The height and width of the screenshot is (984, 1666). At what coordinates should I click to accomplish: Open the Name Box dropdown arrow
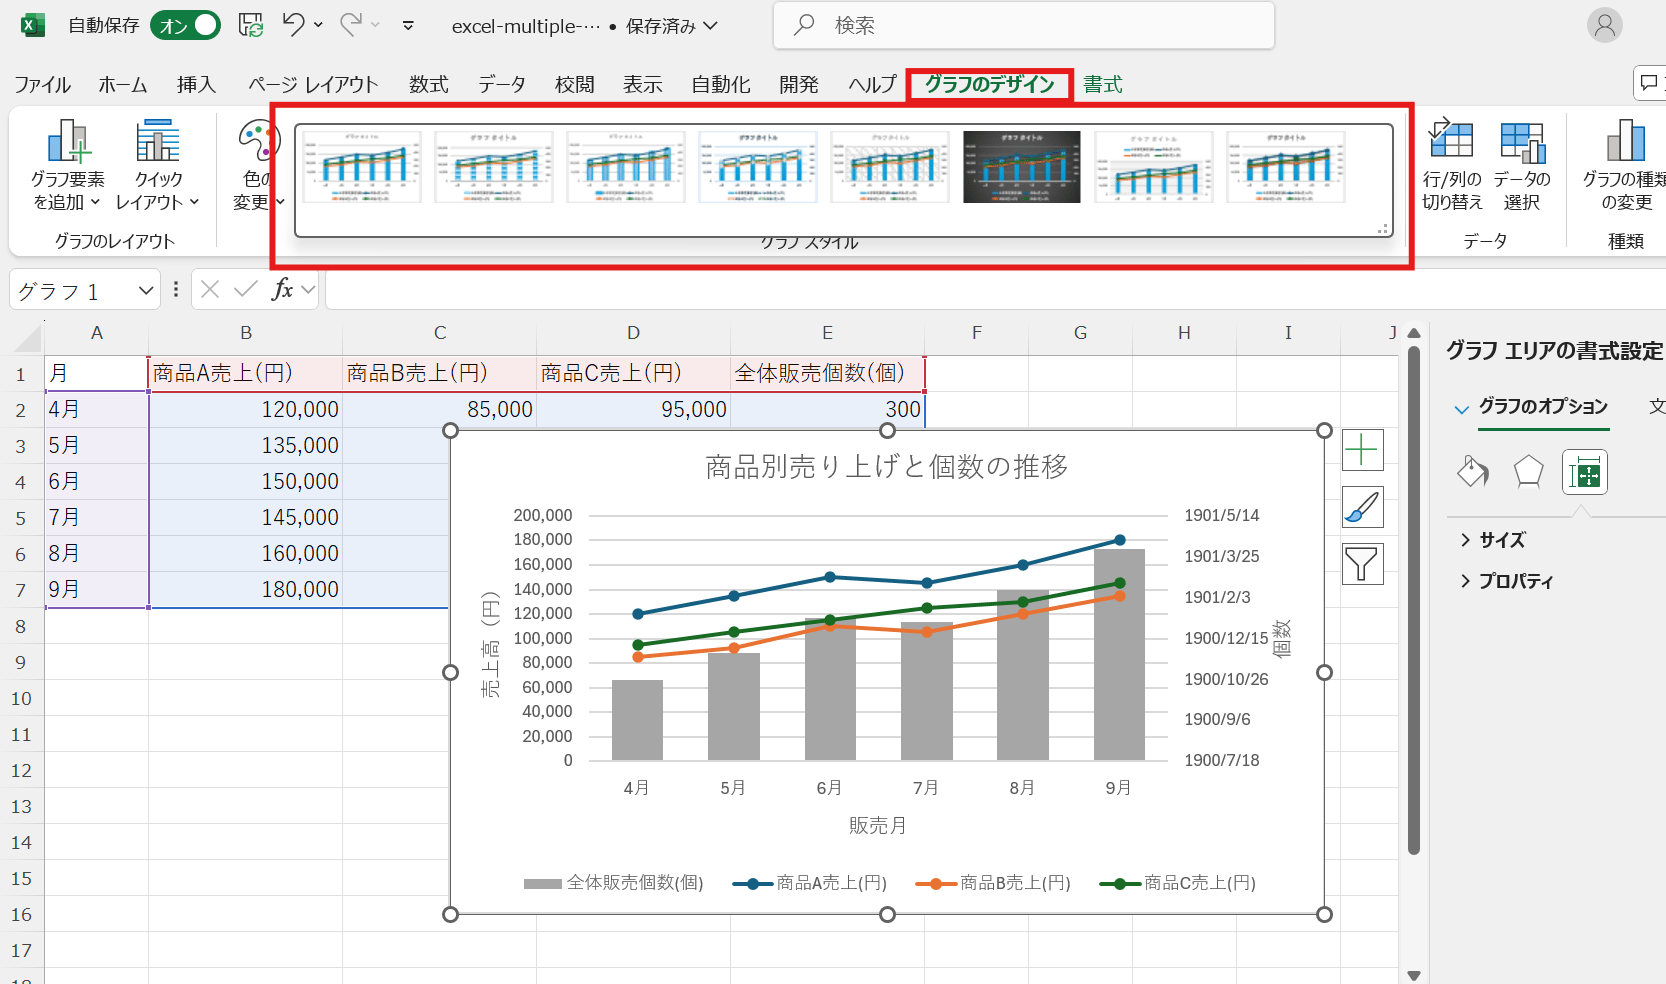[x=146, y=291]
